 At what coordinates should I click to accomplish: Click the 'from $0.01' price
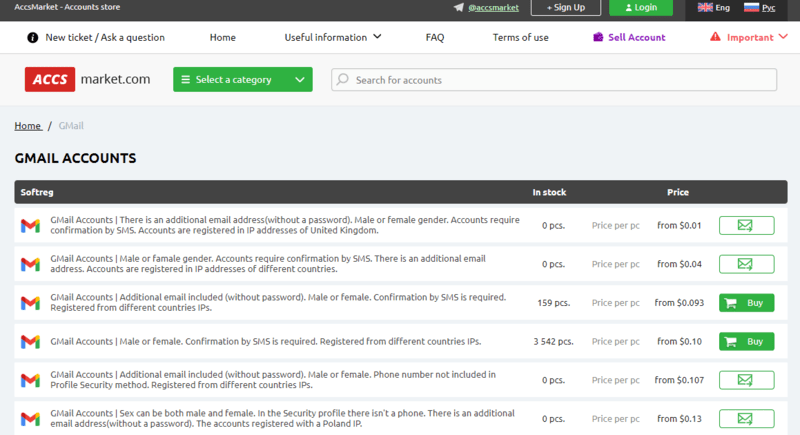pos(679,225)
